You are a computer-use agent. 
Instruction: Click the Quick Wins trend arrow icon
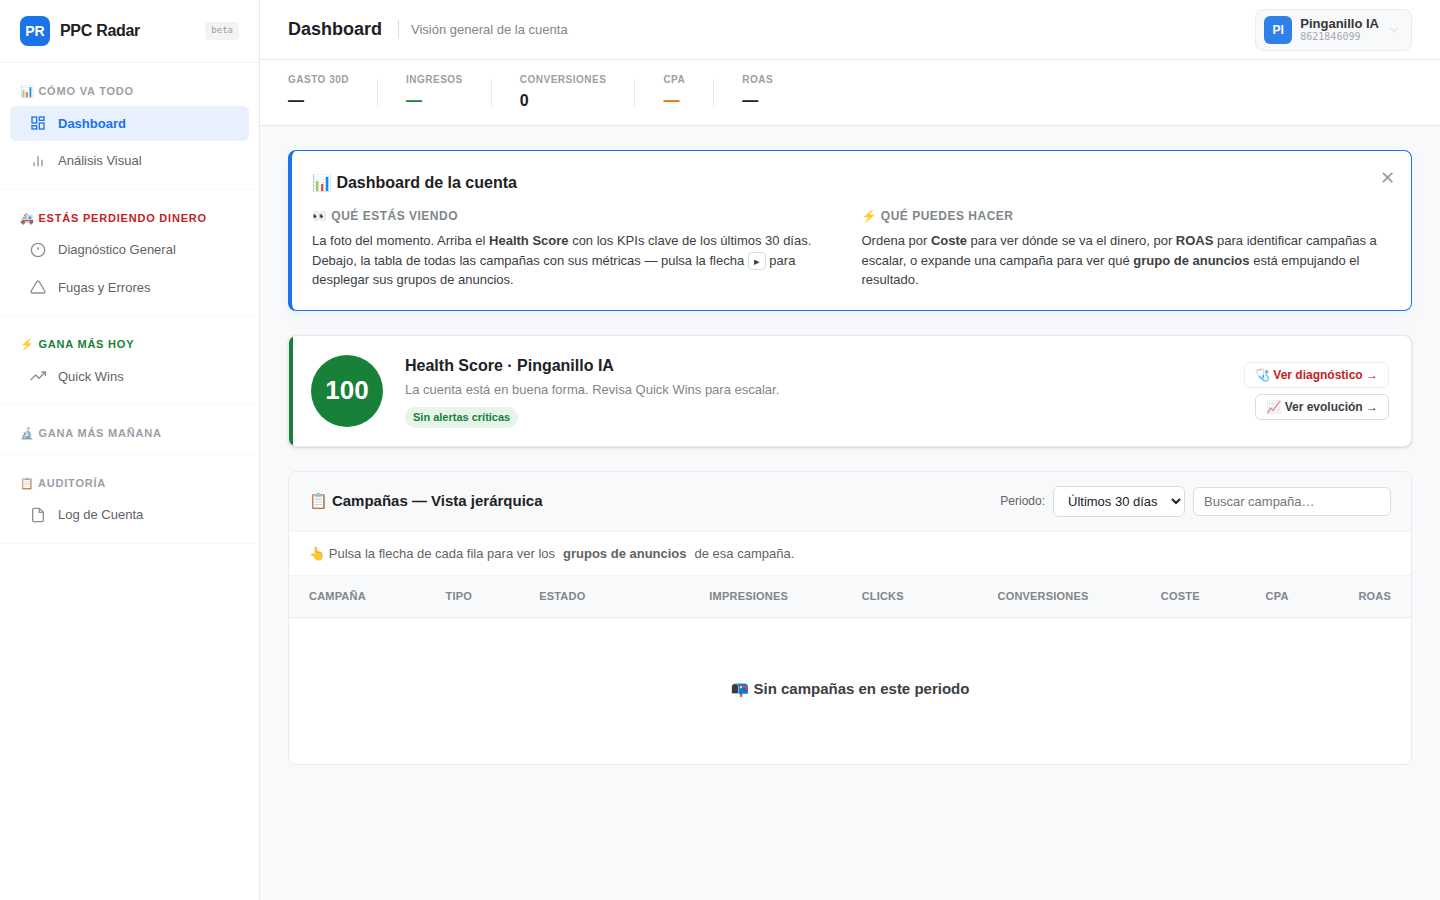[38, 376]
